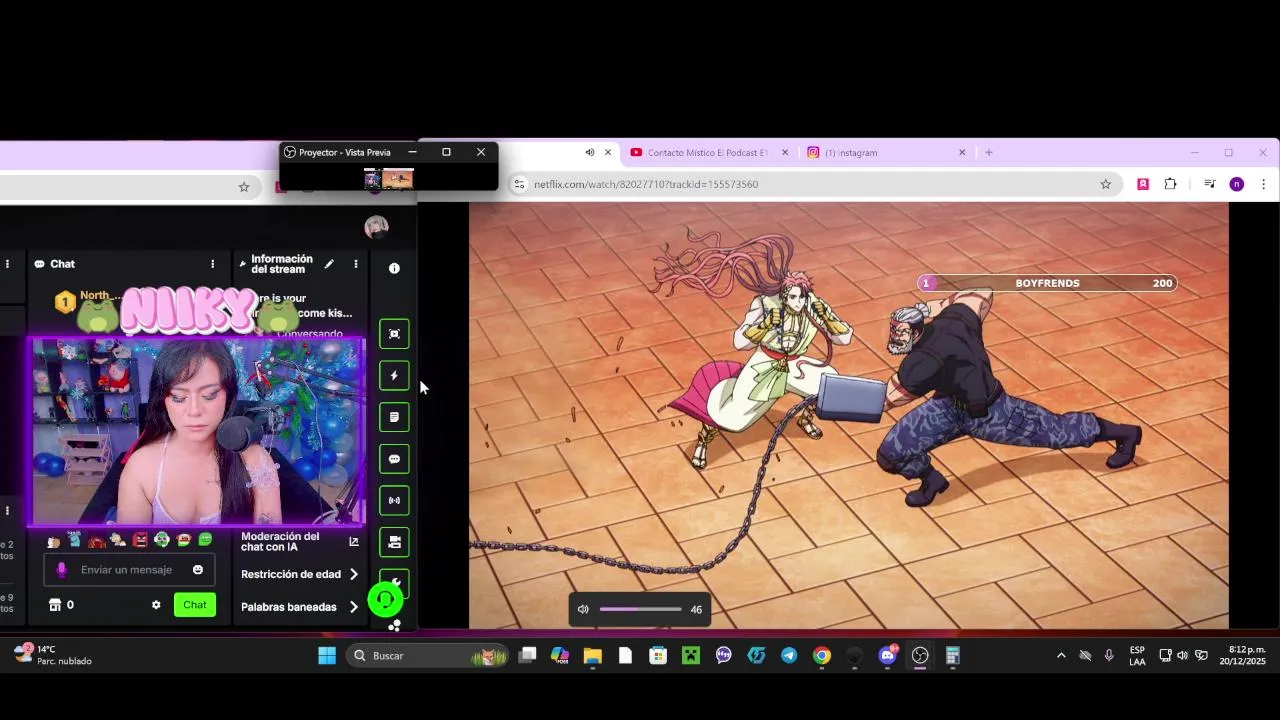The width and height of the screenshot is (1280, 720).
Task: Bookmark the left browser page with star
Action: [x=244, y=187]
